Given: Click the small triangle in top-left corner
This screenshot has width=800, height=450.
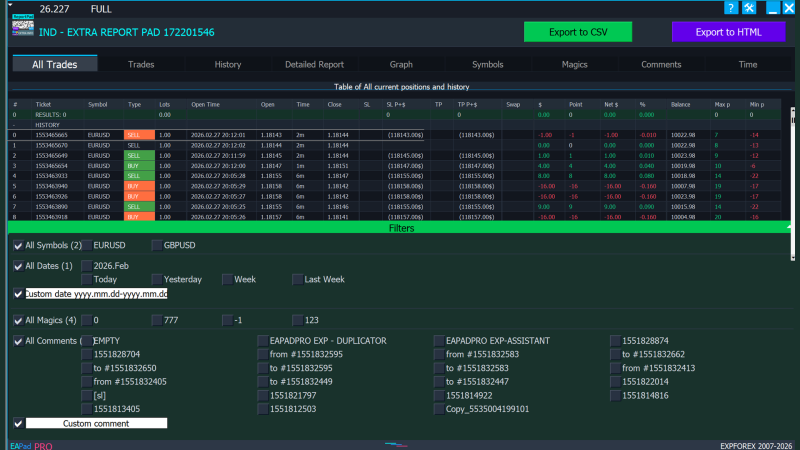Looking at the screenshot, I should pyautogui.click(x=10, y=5).
